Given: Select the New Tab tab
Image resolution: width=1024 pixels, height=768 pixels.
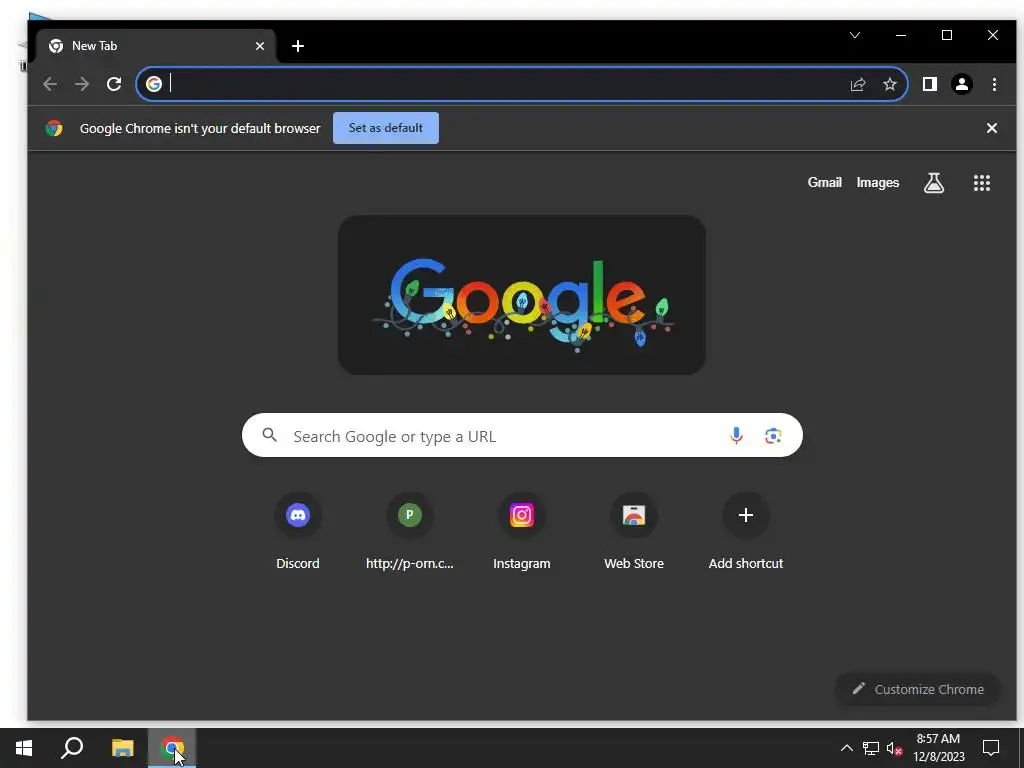Looking at the screenshot, I should point(155,46).
